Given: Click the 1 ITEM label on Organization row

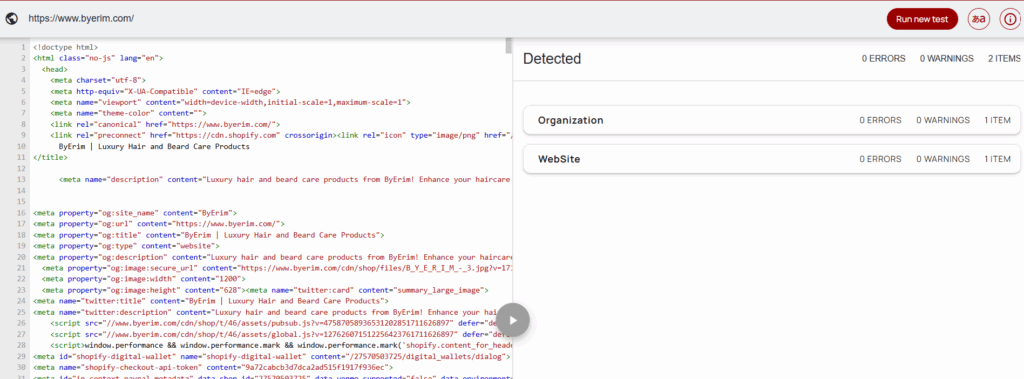Looking at the screenshot, I should pyautogui.click(x=997, y=120).
